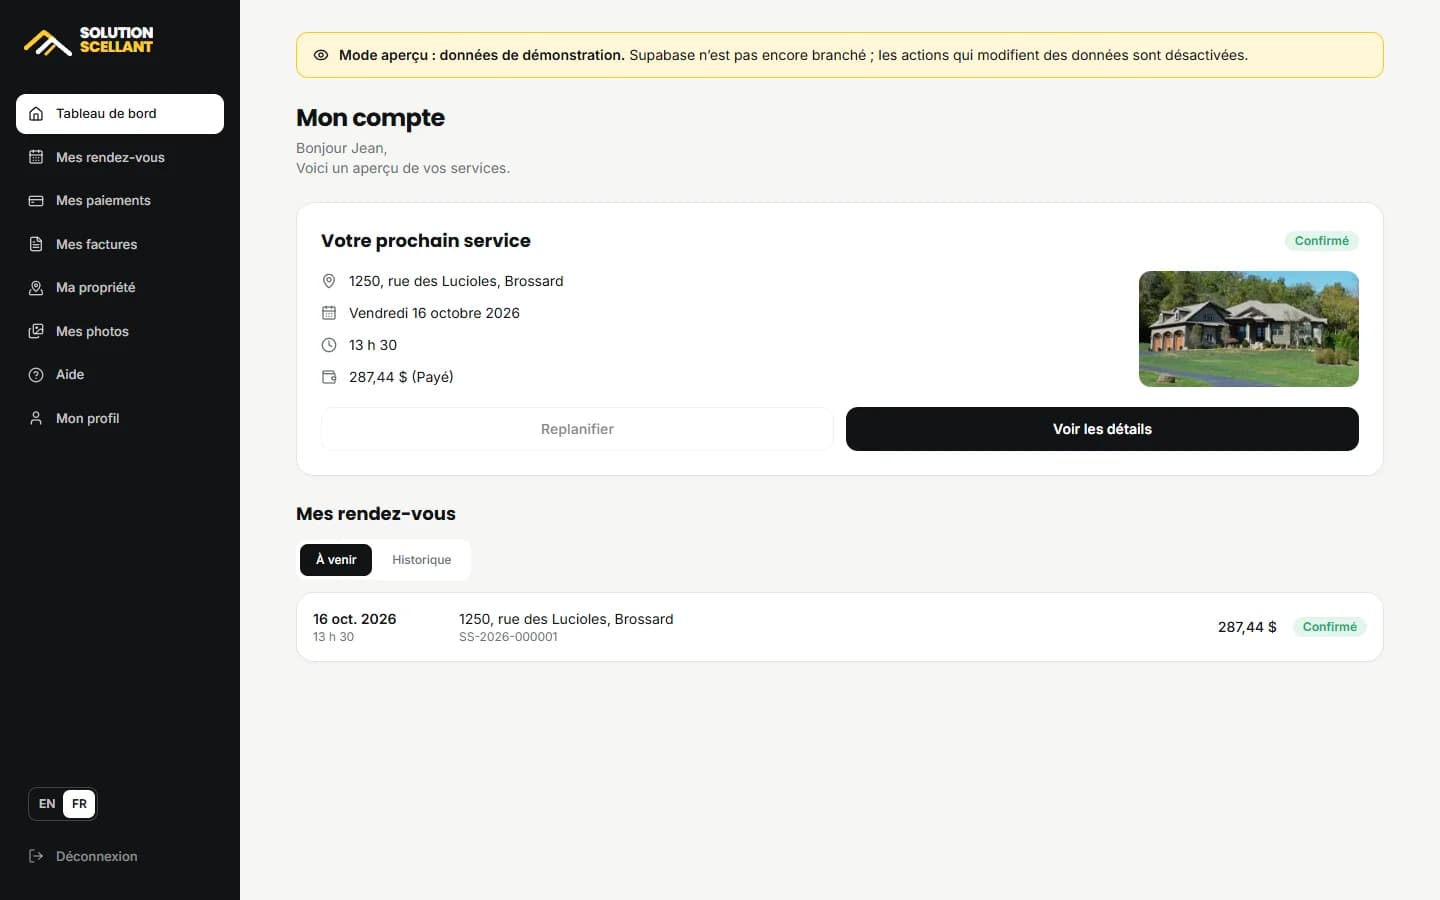Click the question mark icon beside Aide
This screenshot has width=1440, height=900.
coord(36,375)
